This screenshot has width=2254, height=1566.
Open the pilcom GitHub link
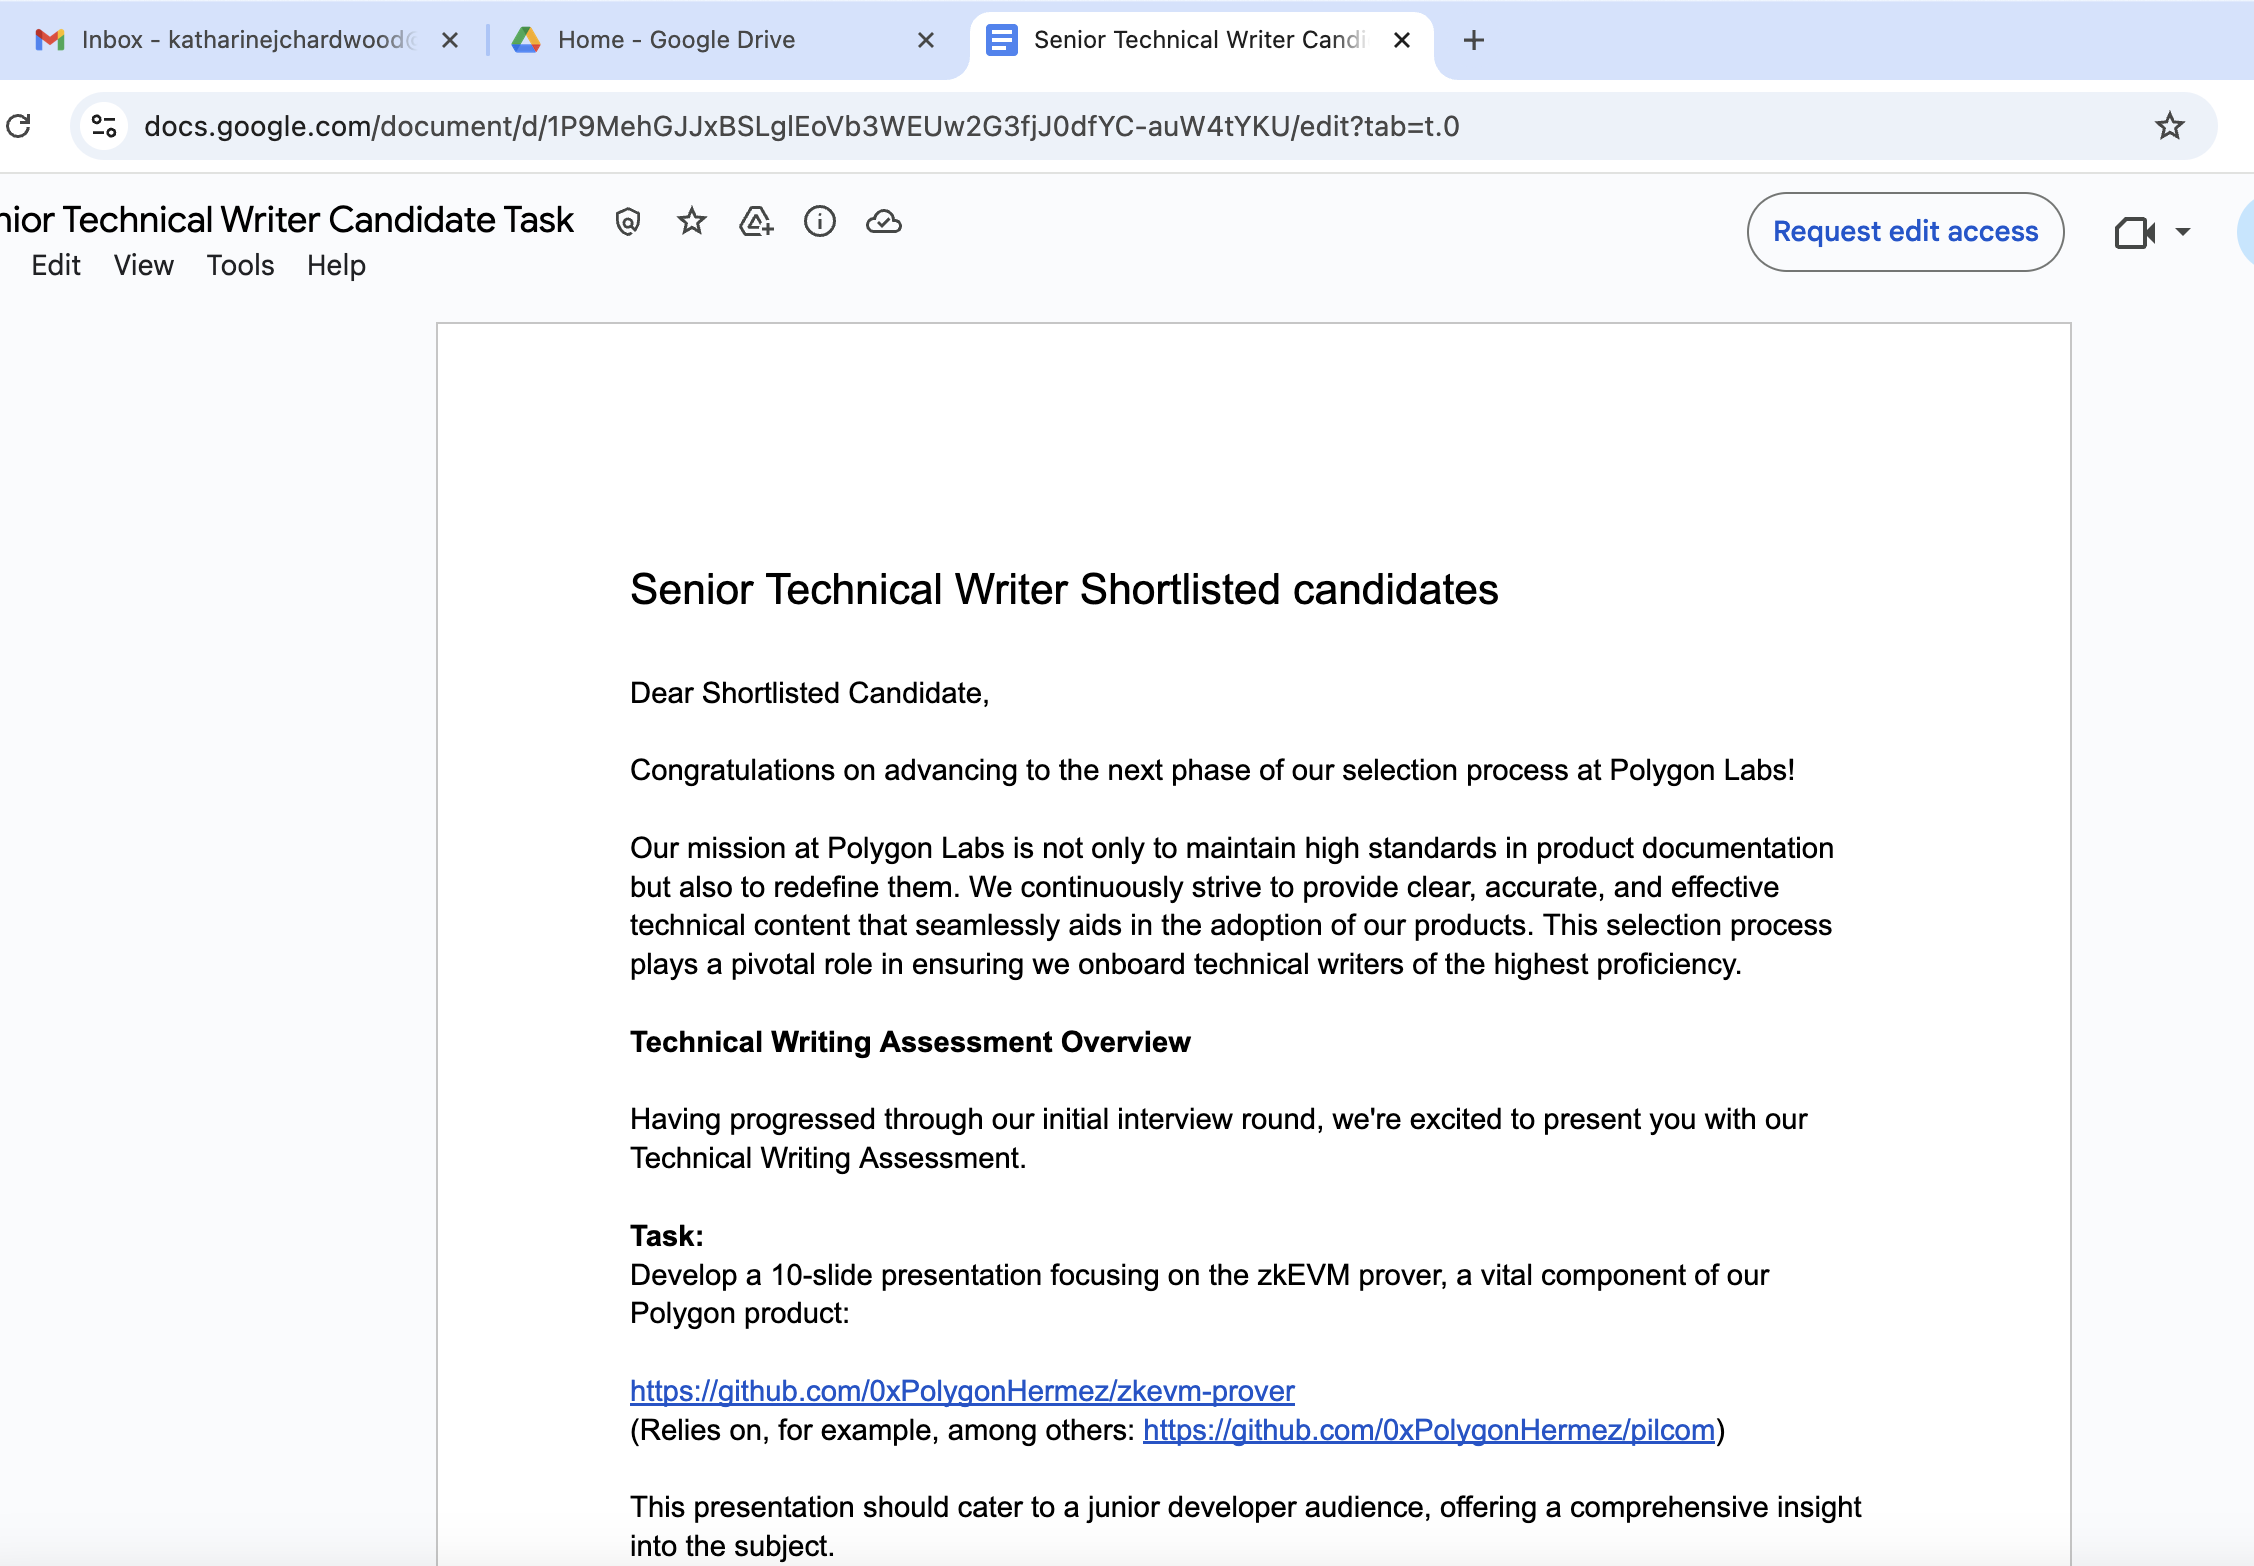click(x=1429, y=1430)
